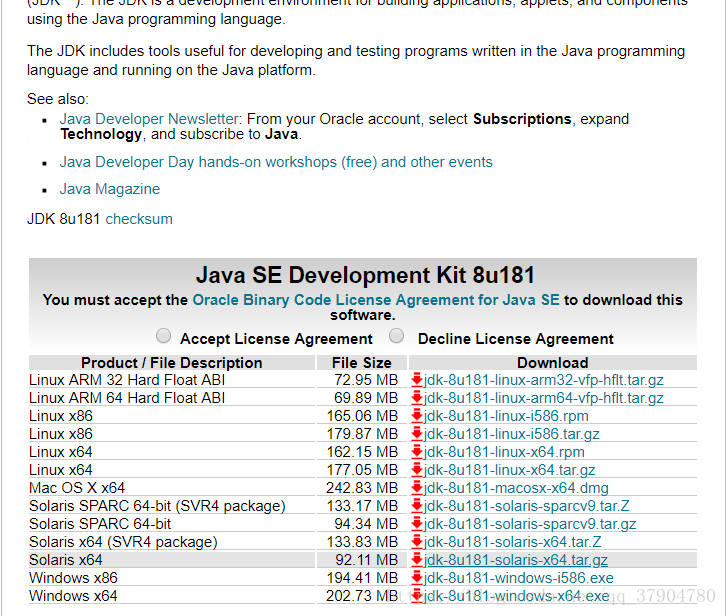The height and width of the screenshot is (616, 727).
Task: Click red download arrow for linux-arm32-vfp-hflt.tar.gz
Action: point(417,380)
